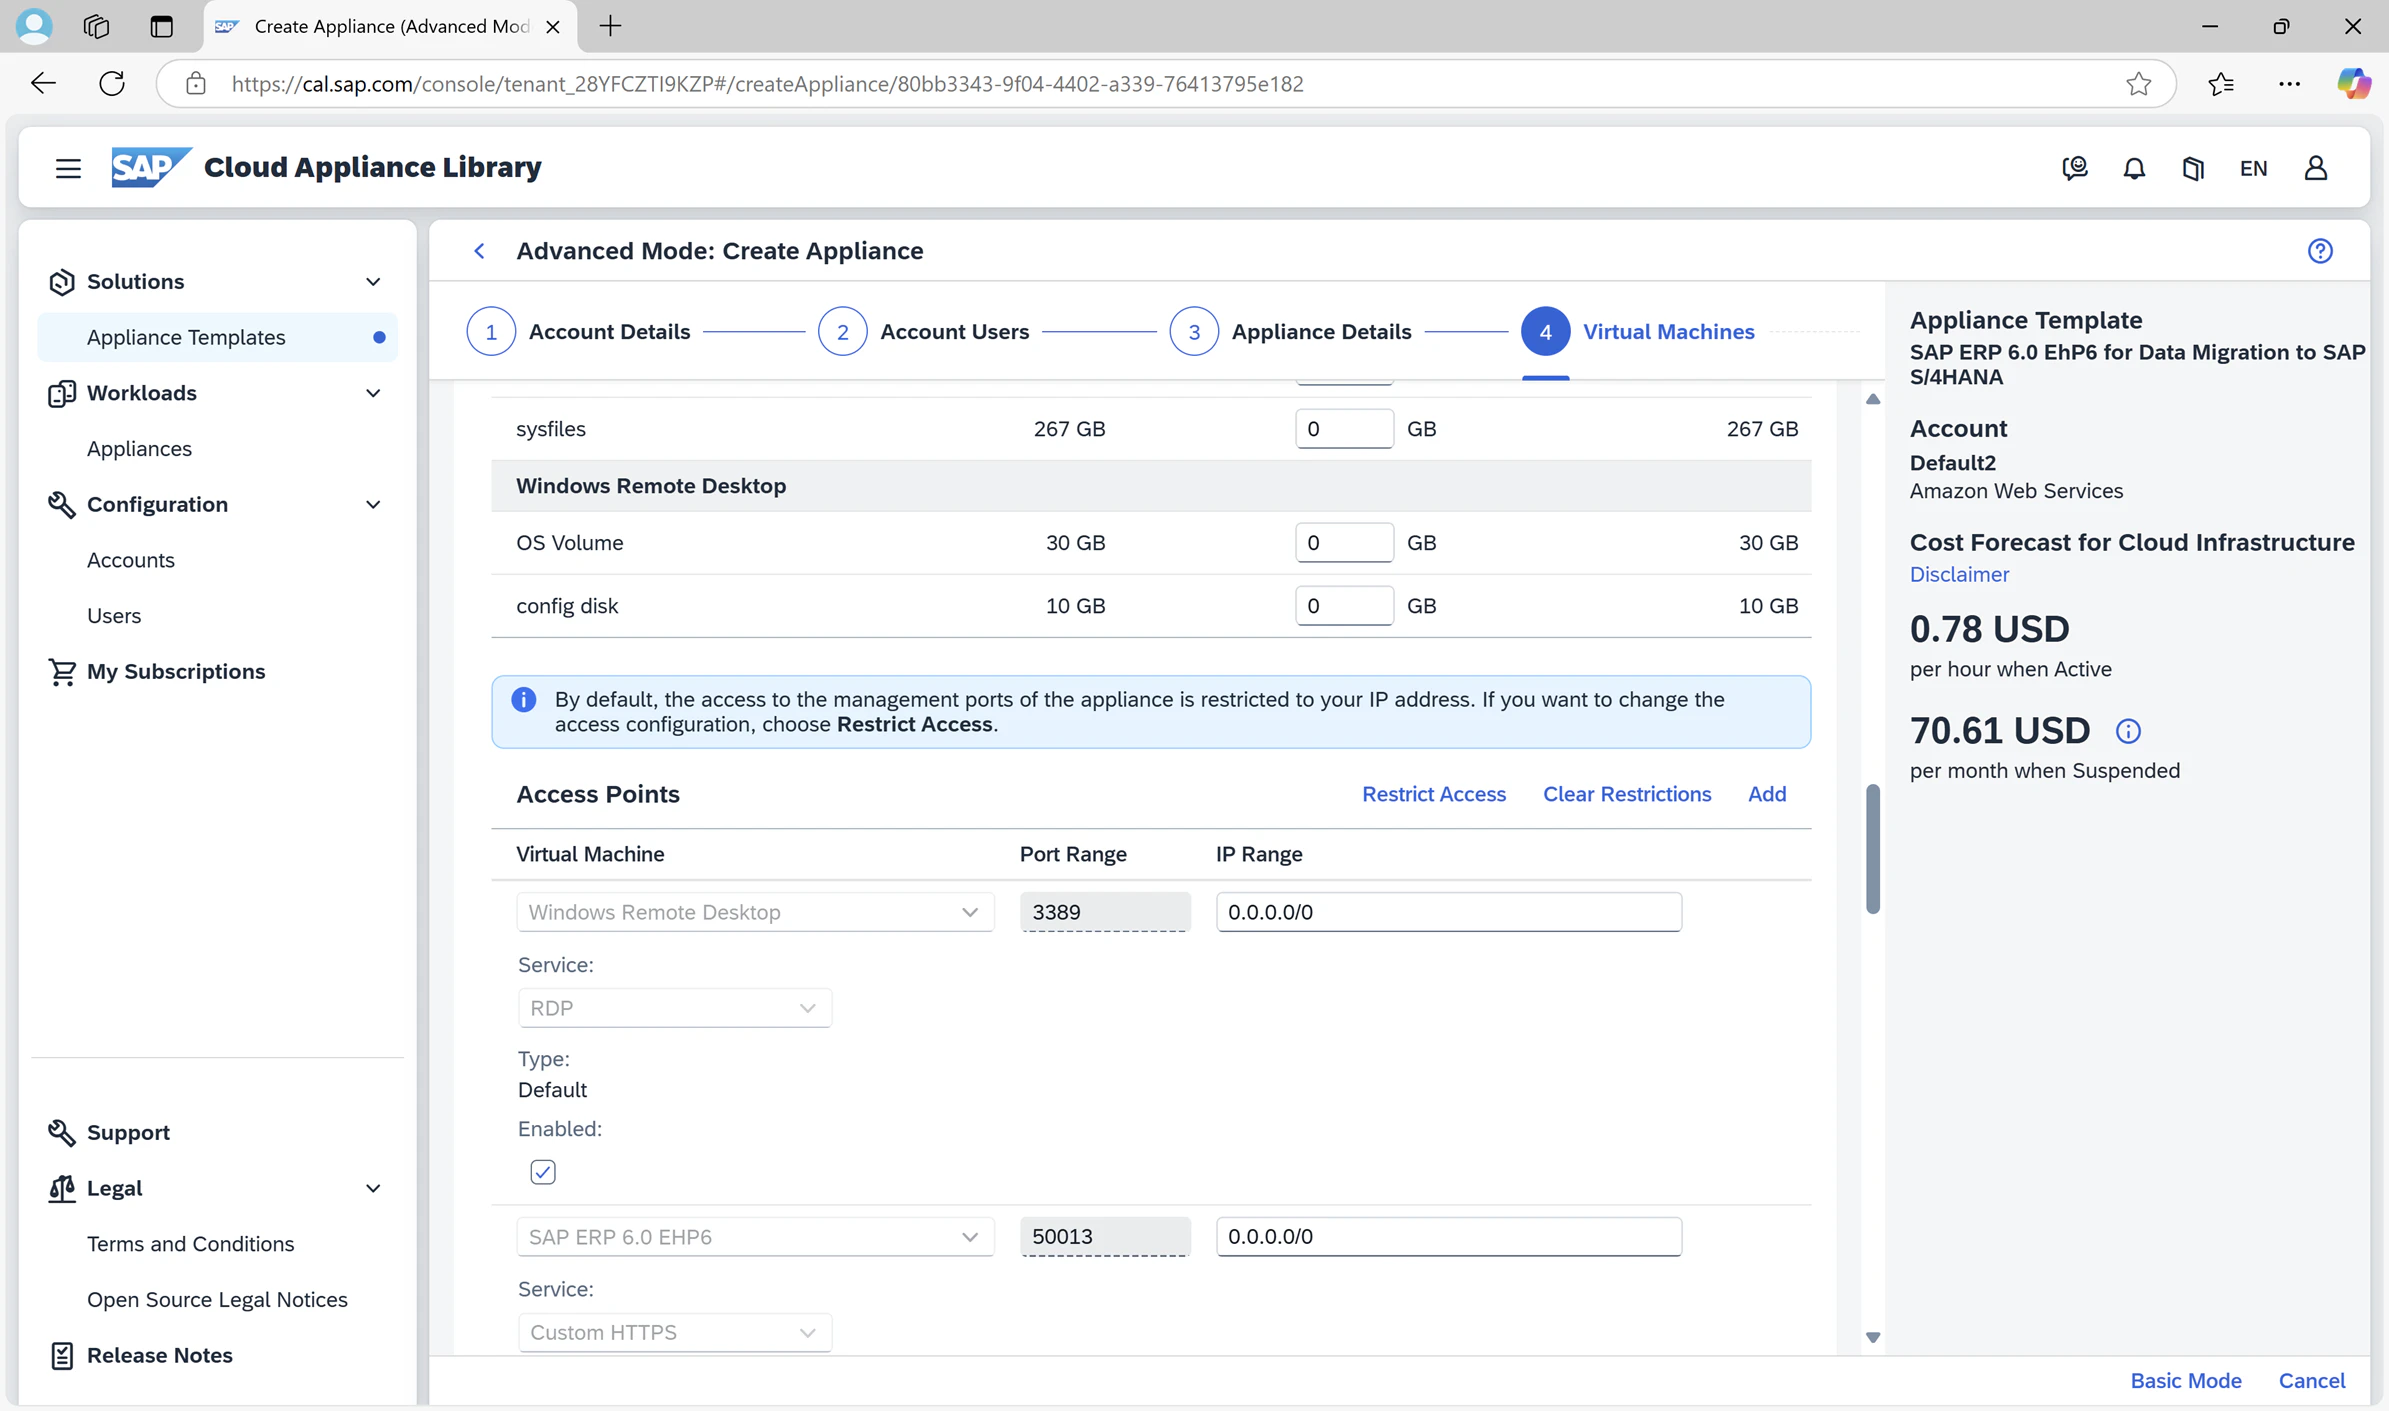Select the Virtual Machines step 4
The width and height of the screenshot is (2389, 1411).
[1638, 332]
